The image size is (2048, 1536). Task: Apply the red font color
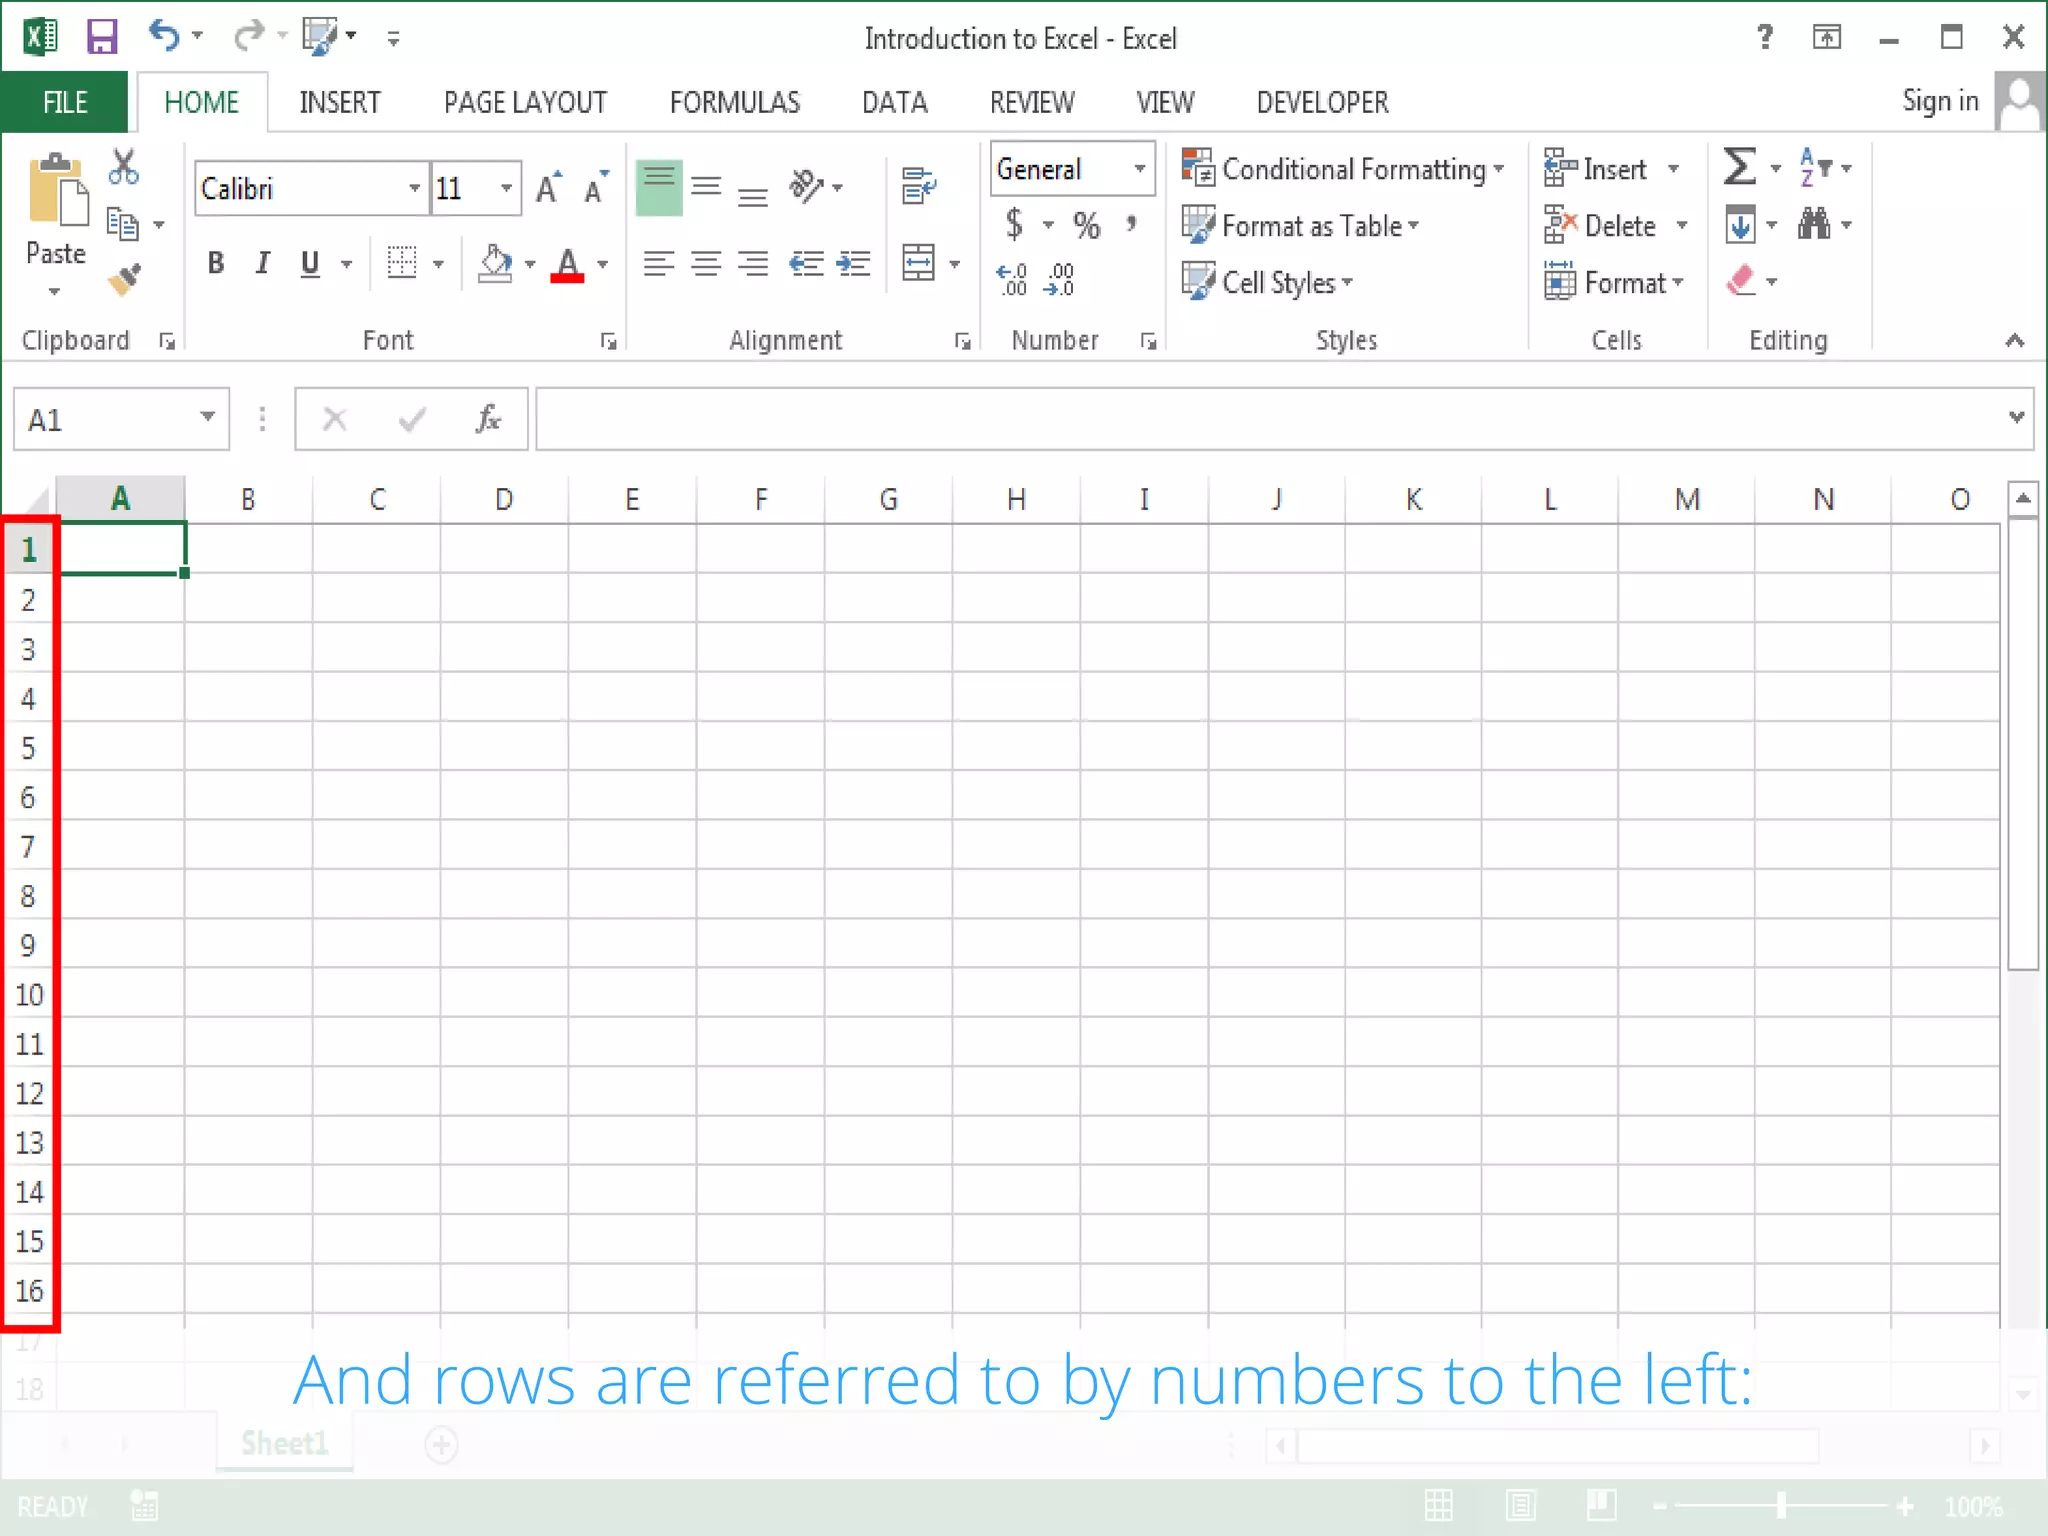(x=567, y=265)
